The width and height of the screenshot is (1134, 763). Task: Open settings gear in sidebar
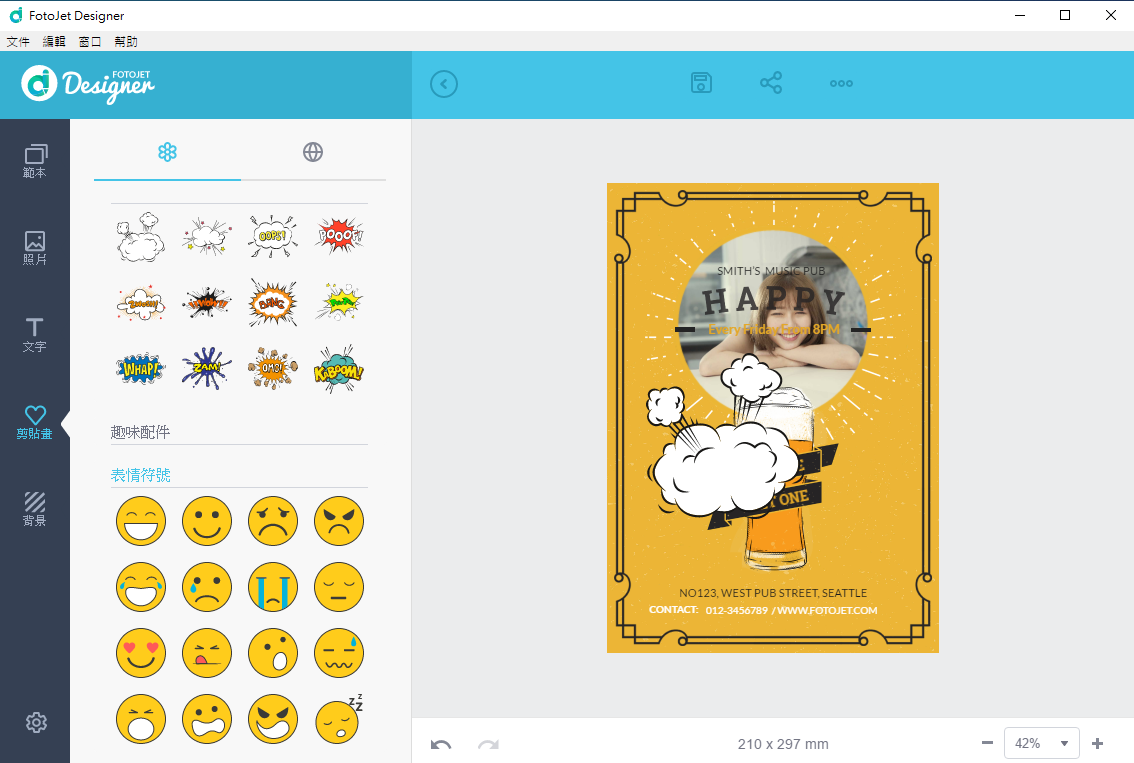click(x=36, y=722)
